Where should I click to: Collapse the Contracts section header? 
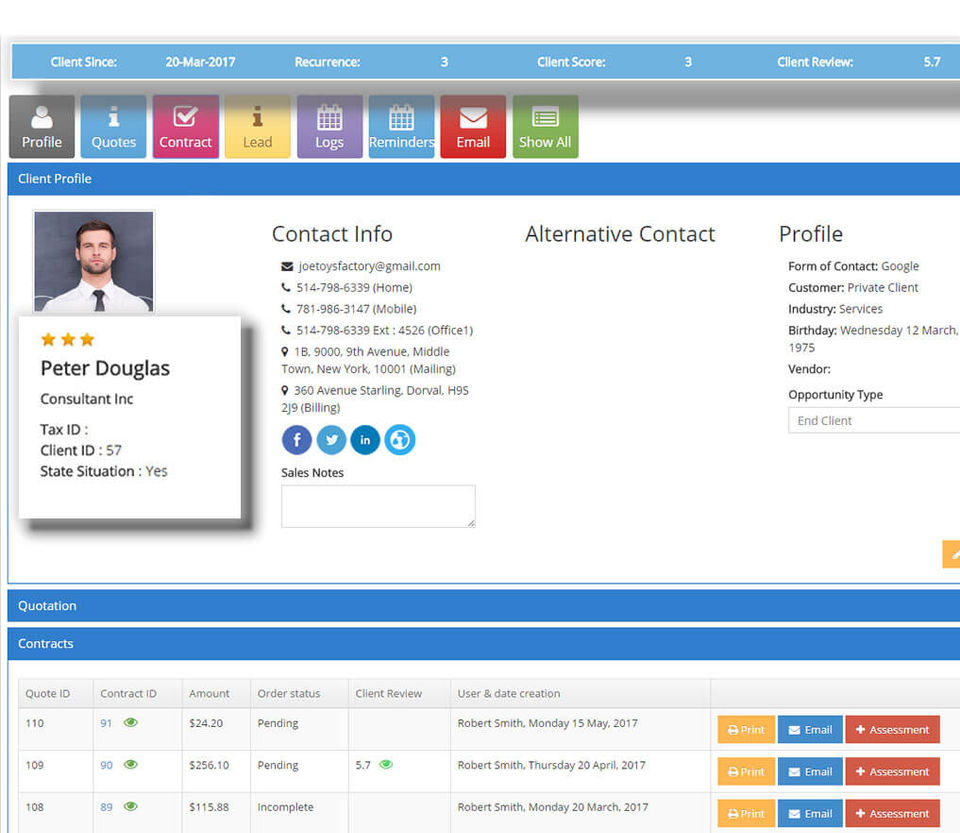pos(484,644)
